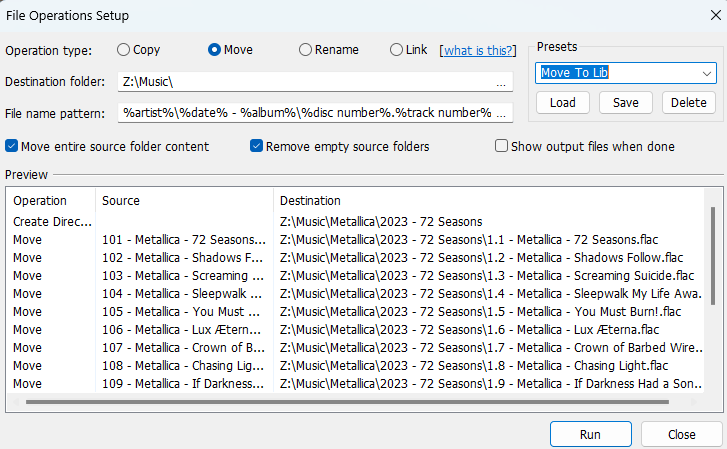727x449 pixels.
Task: Click the Source column header
Action: click(x=121, y=200)
